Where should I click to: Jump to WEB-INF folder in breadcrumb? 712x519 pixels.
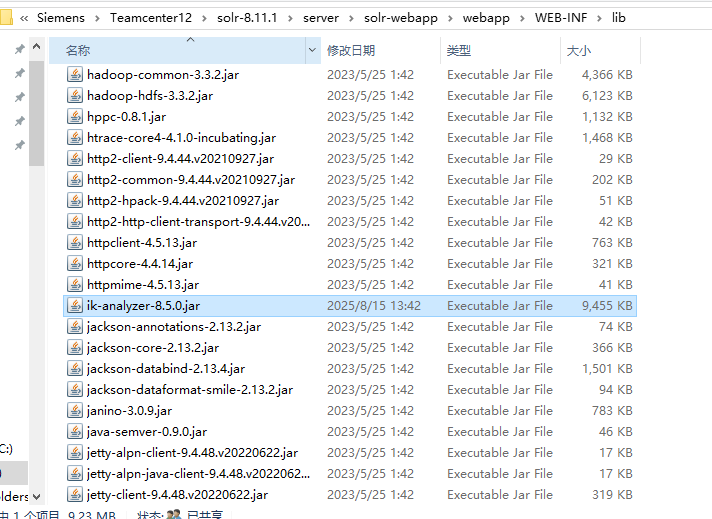561,18
